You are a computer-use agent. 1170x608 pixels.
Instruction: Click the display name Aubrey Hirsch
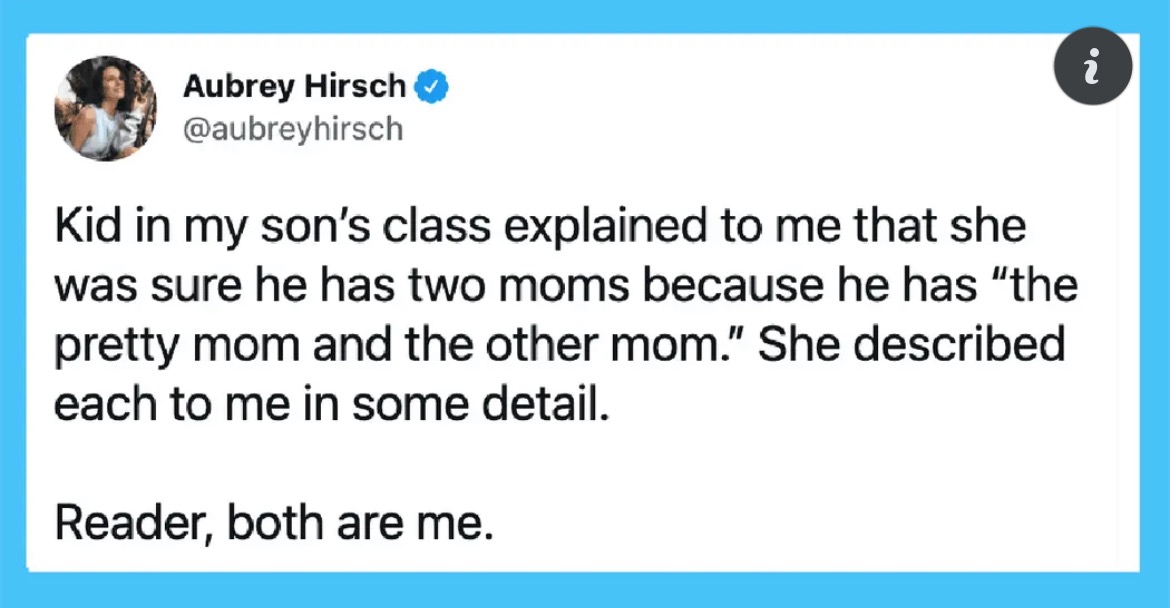tap(294, 87)
